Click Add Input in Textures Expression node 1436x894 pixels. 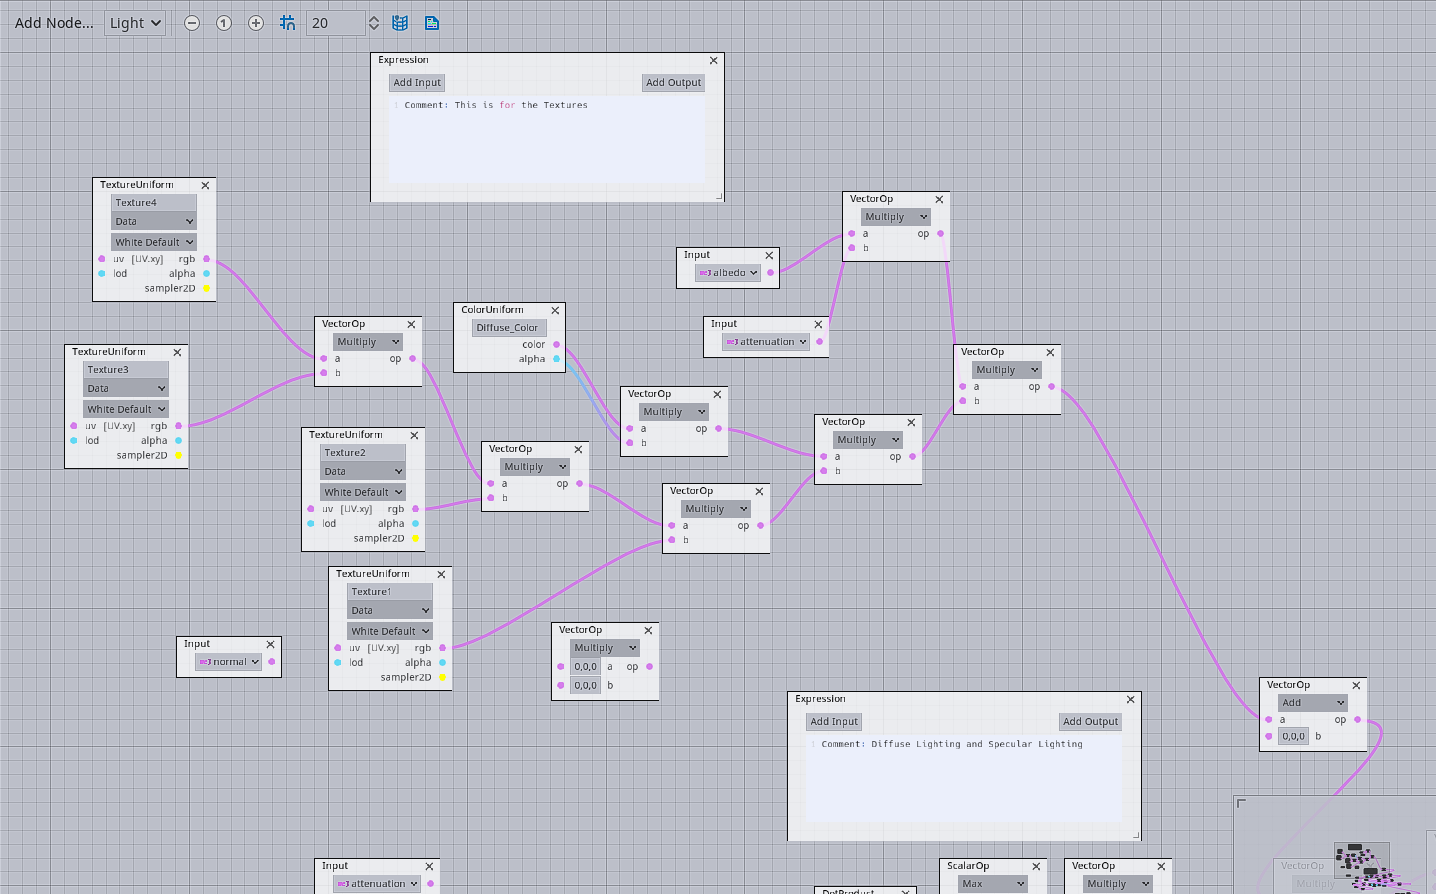click(417, 83)
